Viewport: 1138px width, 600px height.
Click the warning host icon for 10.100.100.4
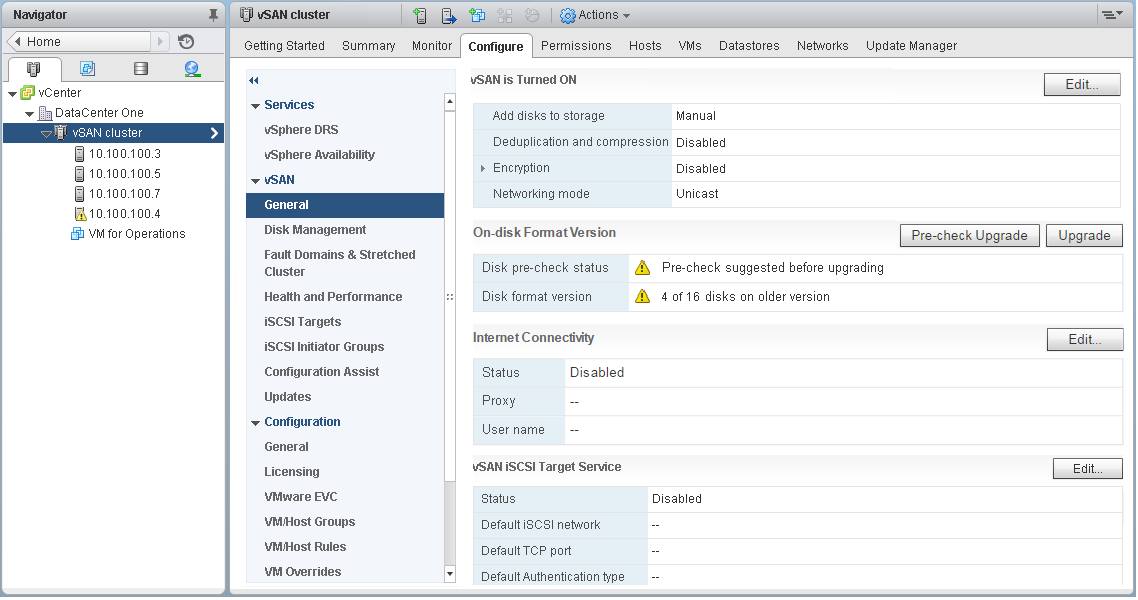pyautogui.click(x=80, y=214)
